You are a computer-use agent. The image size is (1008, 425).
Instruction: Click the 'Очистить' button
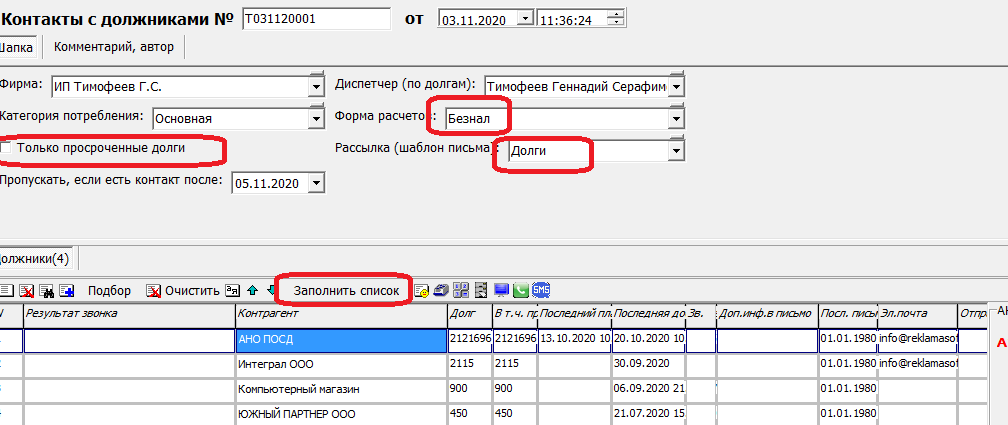coord(183,291)
